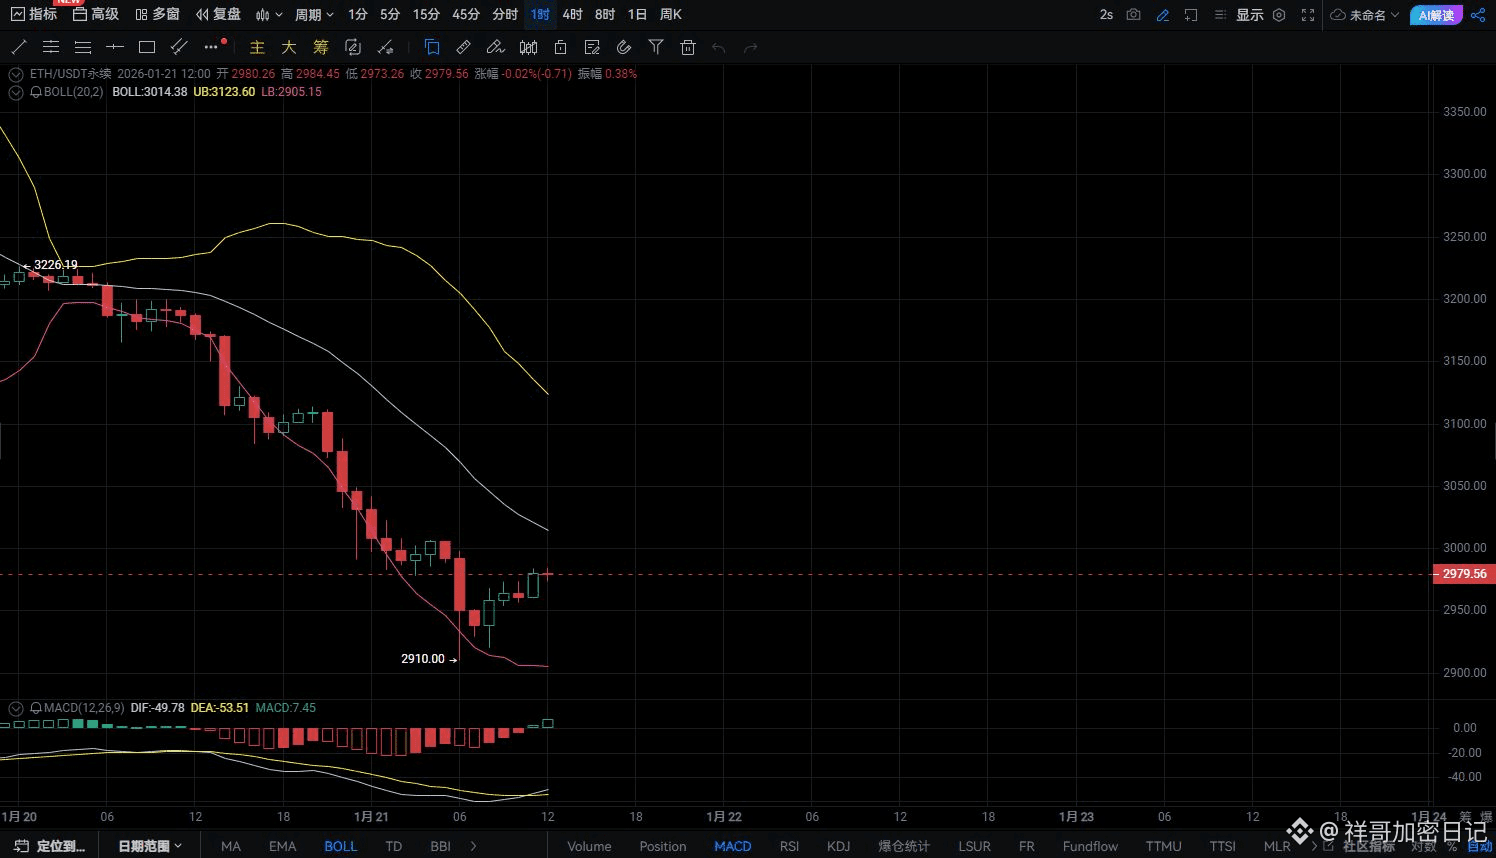Expand more main indicators arrow after BBI
Image resolution: width=1496 pixels, height=858 pixels.
(x=473, y=846)
